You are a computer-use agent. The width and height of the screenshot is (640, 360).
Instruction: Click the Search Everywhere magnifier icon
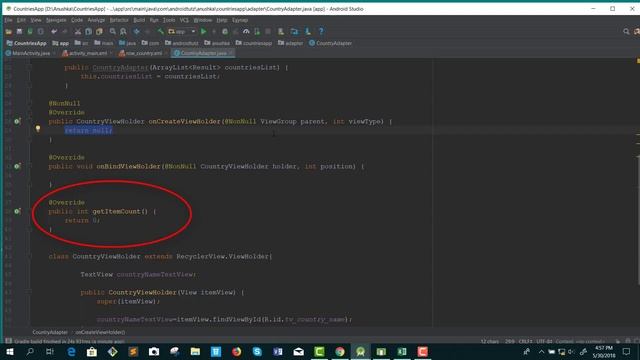(626, 31)
